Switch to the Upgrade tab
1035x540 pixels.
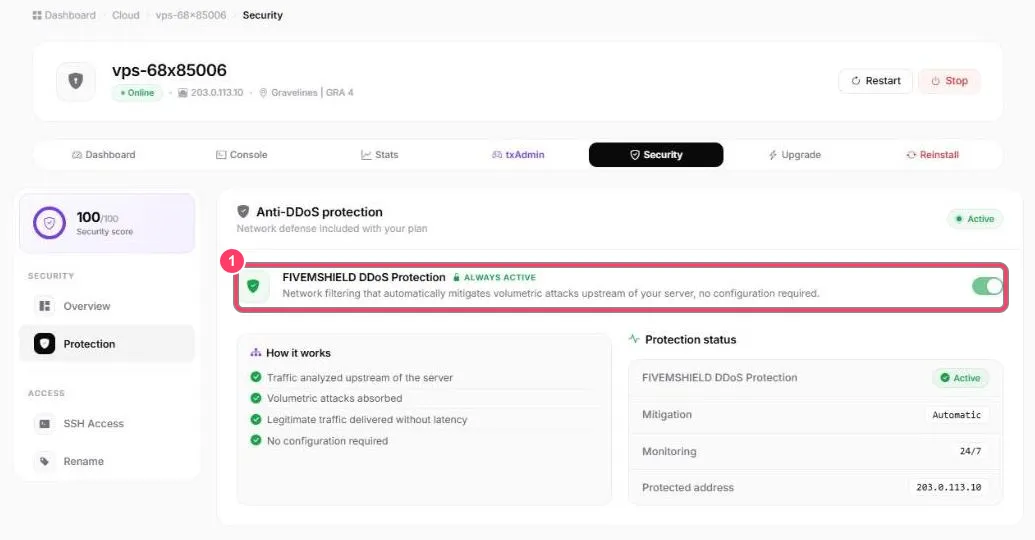(795, 154)
